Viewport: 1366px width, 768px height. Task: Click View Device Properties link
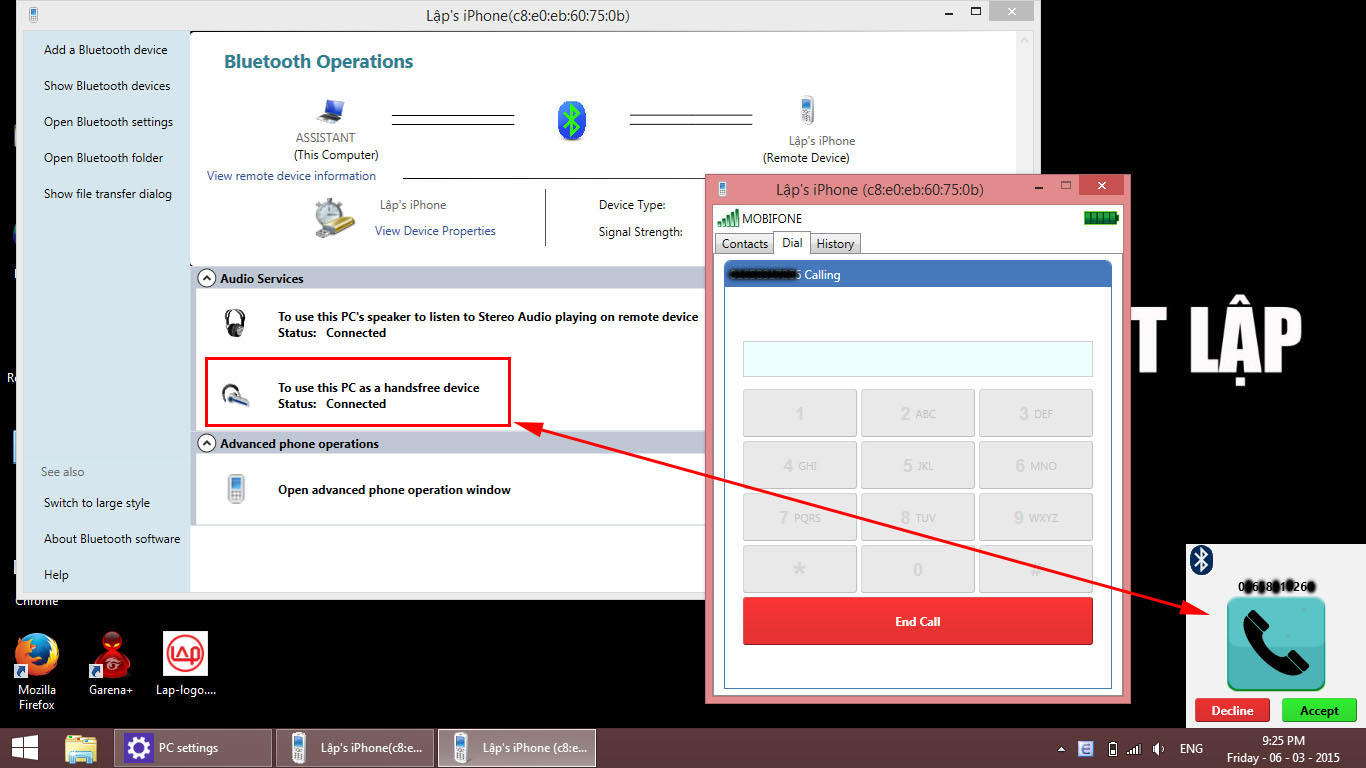coord(435,231)
